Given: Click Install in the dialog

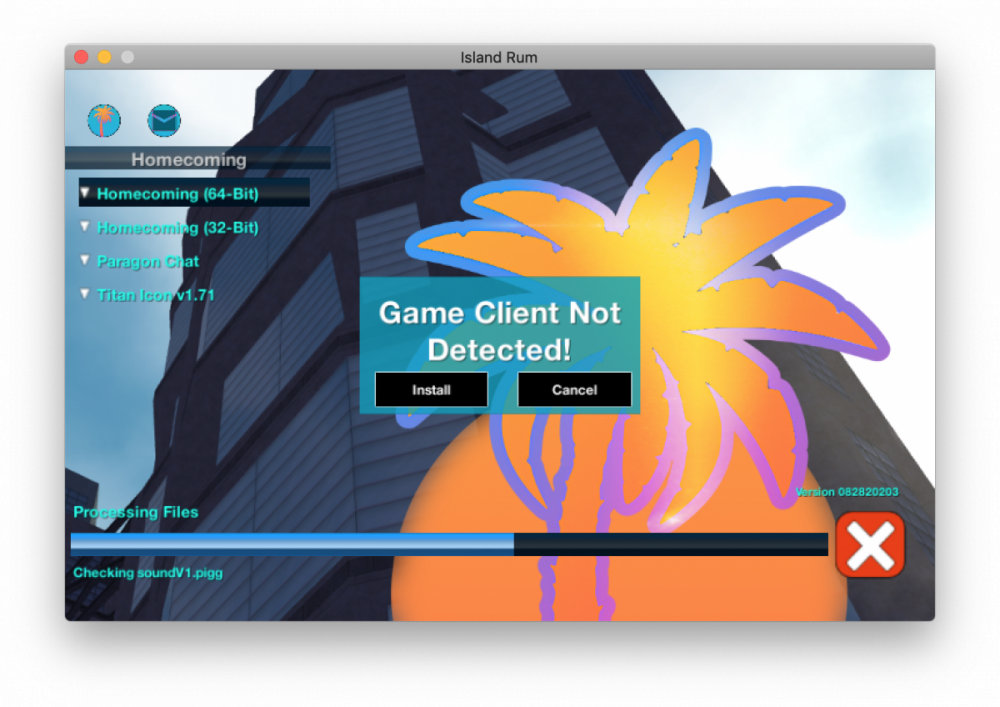Looking at the screenshot, I should coord(431,390).
